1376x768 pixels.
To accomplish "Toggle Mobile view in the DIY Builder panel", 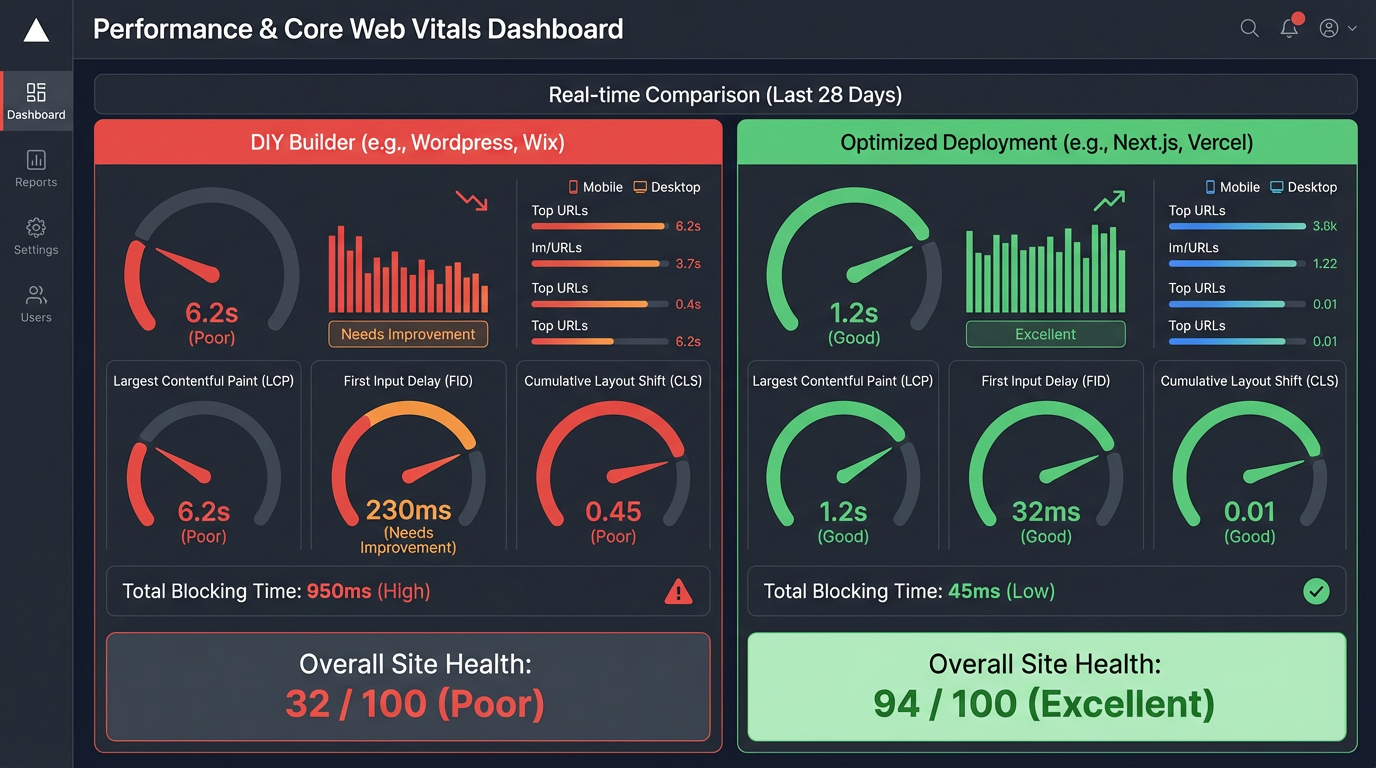I will click(595, 187).
